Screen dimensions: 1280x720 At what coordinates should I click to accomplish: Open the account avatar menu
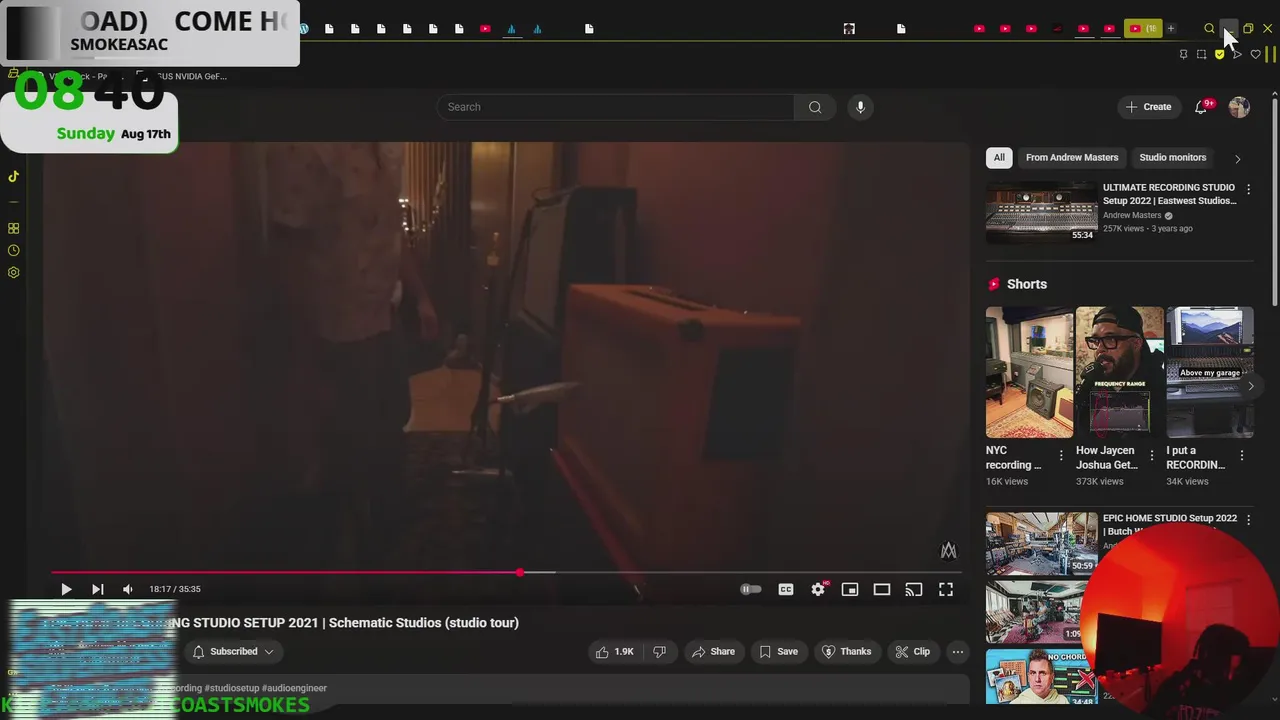1239,107
